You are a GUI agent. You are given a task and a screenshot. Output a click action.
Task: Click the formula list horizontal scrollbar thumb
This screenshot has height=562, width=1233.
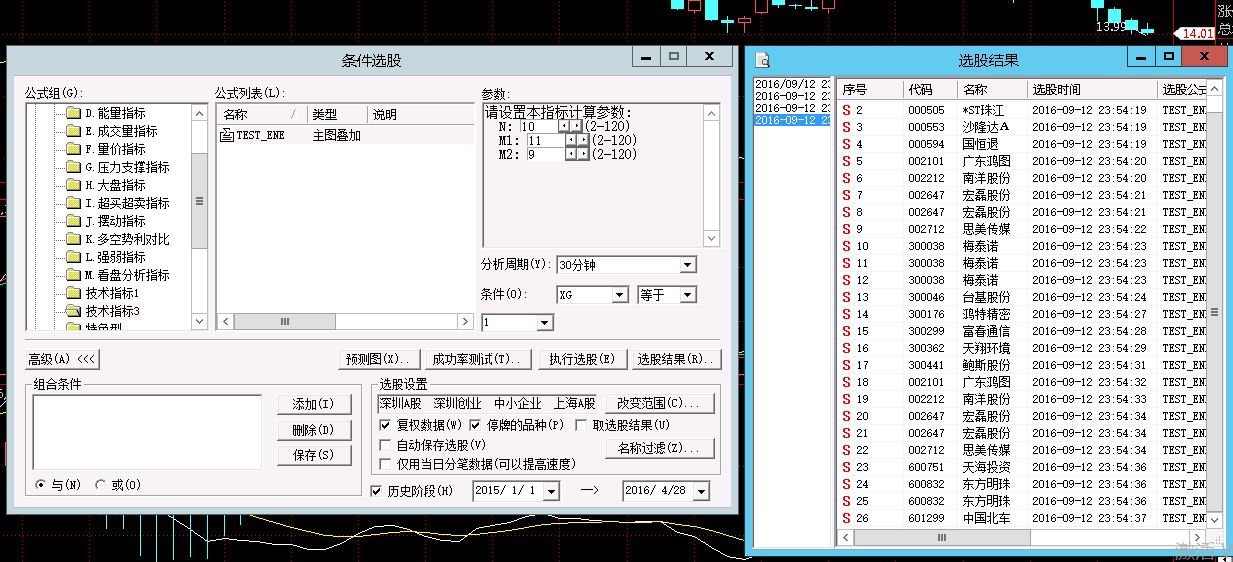click(285, 321)
